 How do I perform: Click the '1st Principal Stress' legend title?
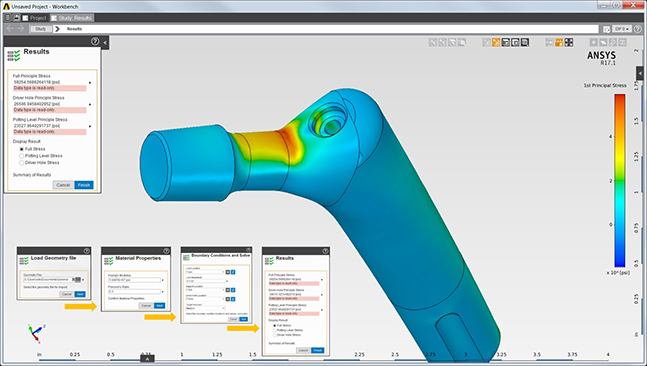click(x=604, y=85)
